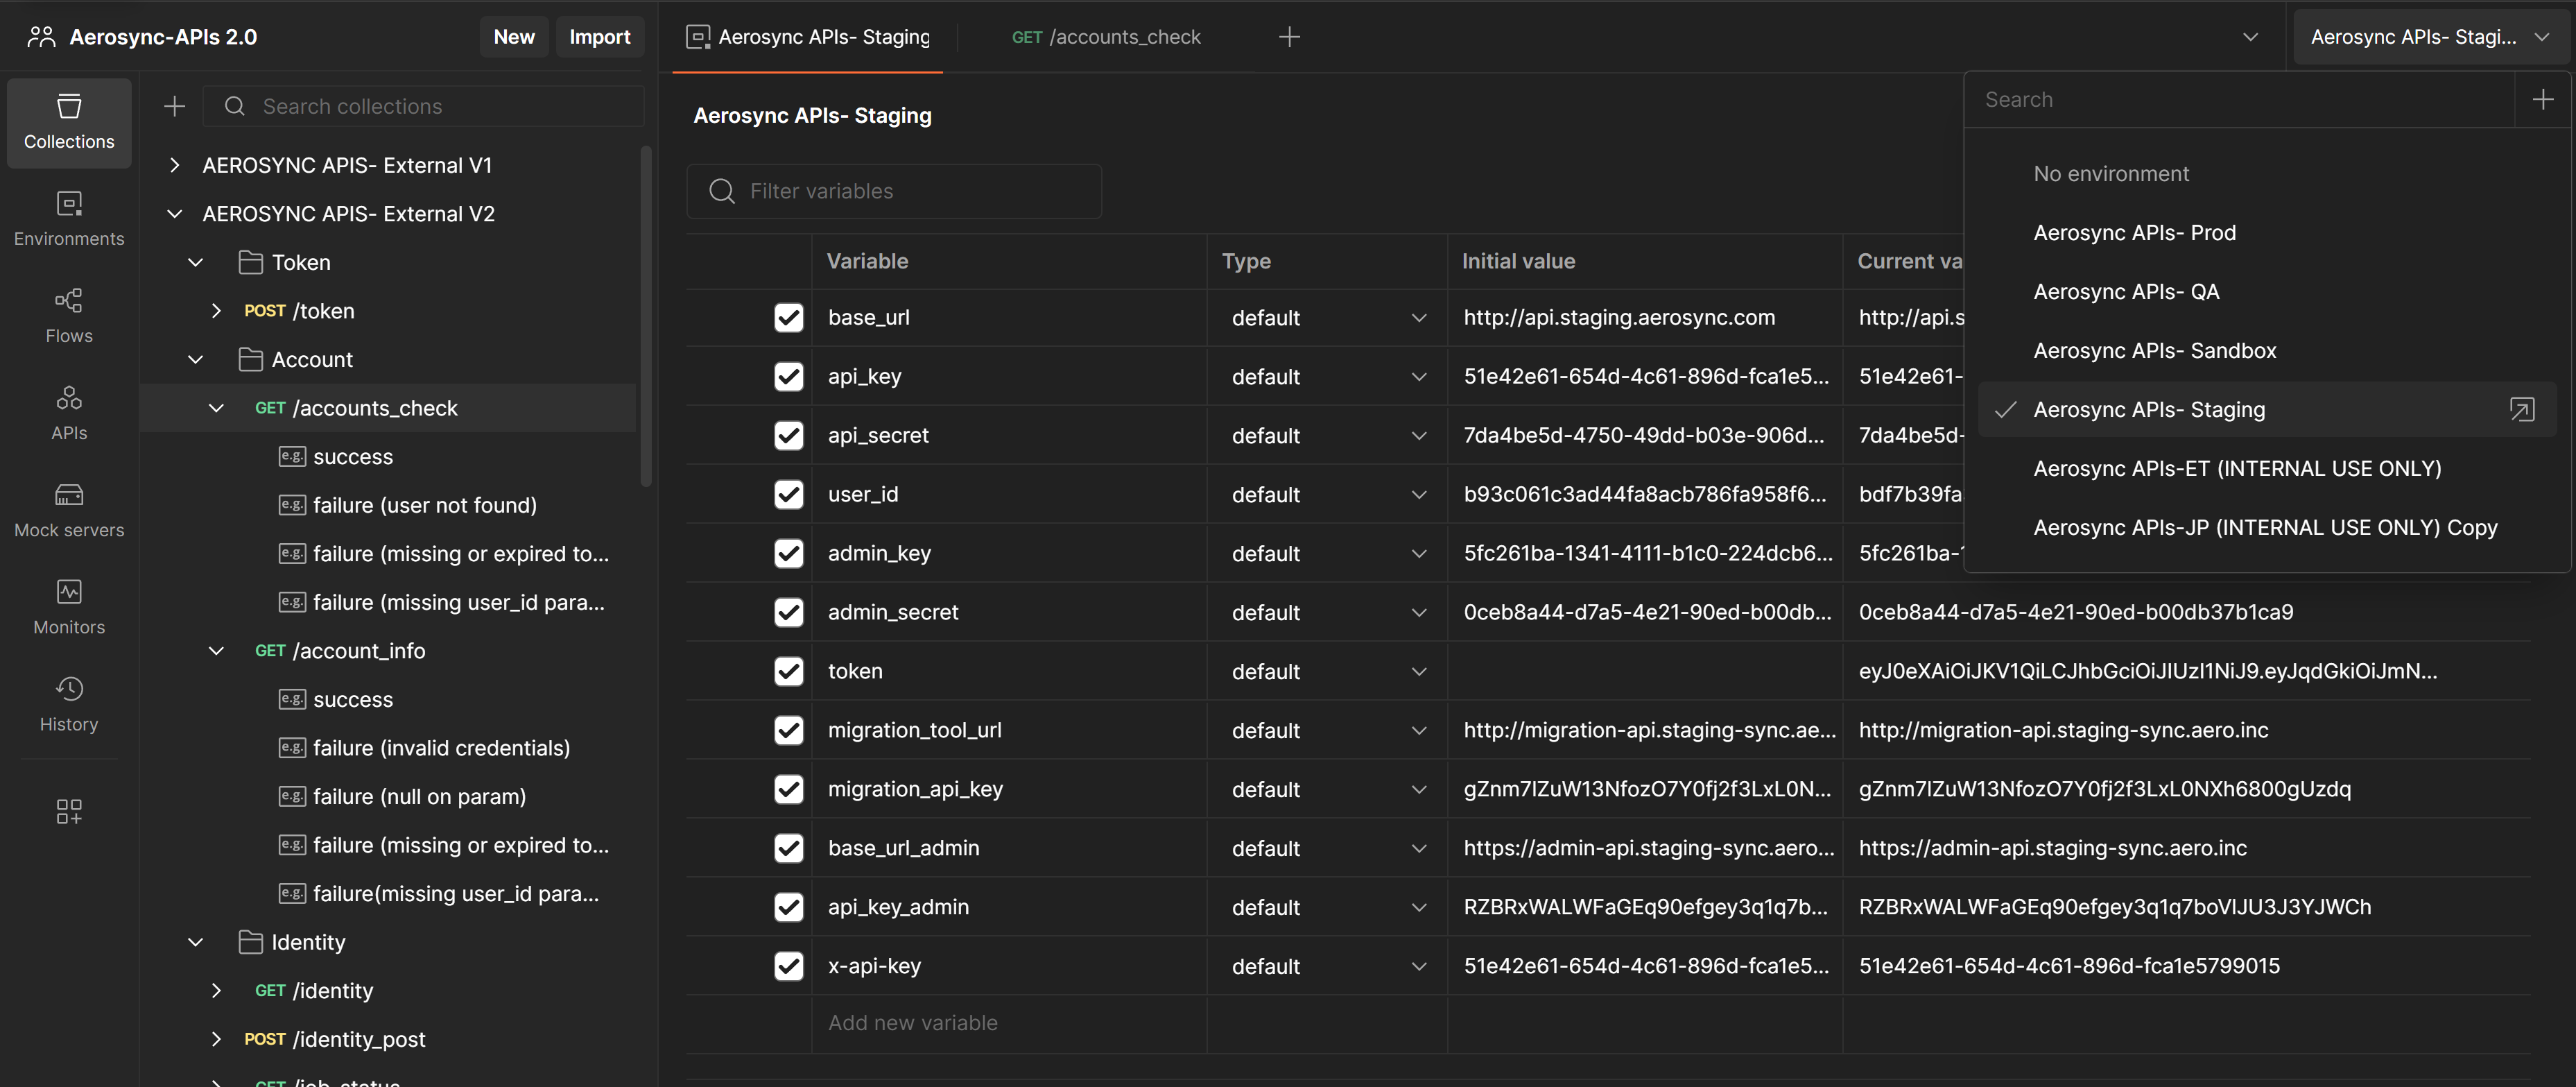Open the Mock servers sidebar panel
2576x1087 pixels.
(69, 510)
